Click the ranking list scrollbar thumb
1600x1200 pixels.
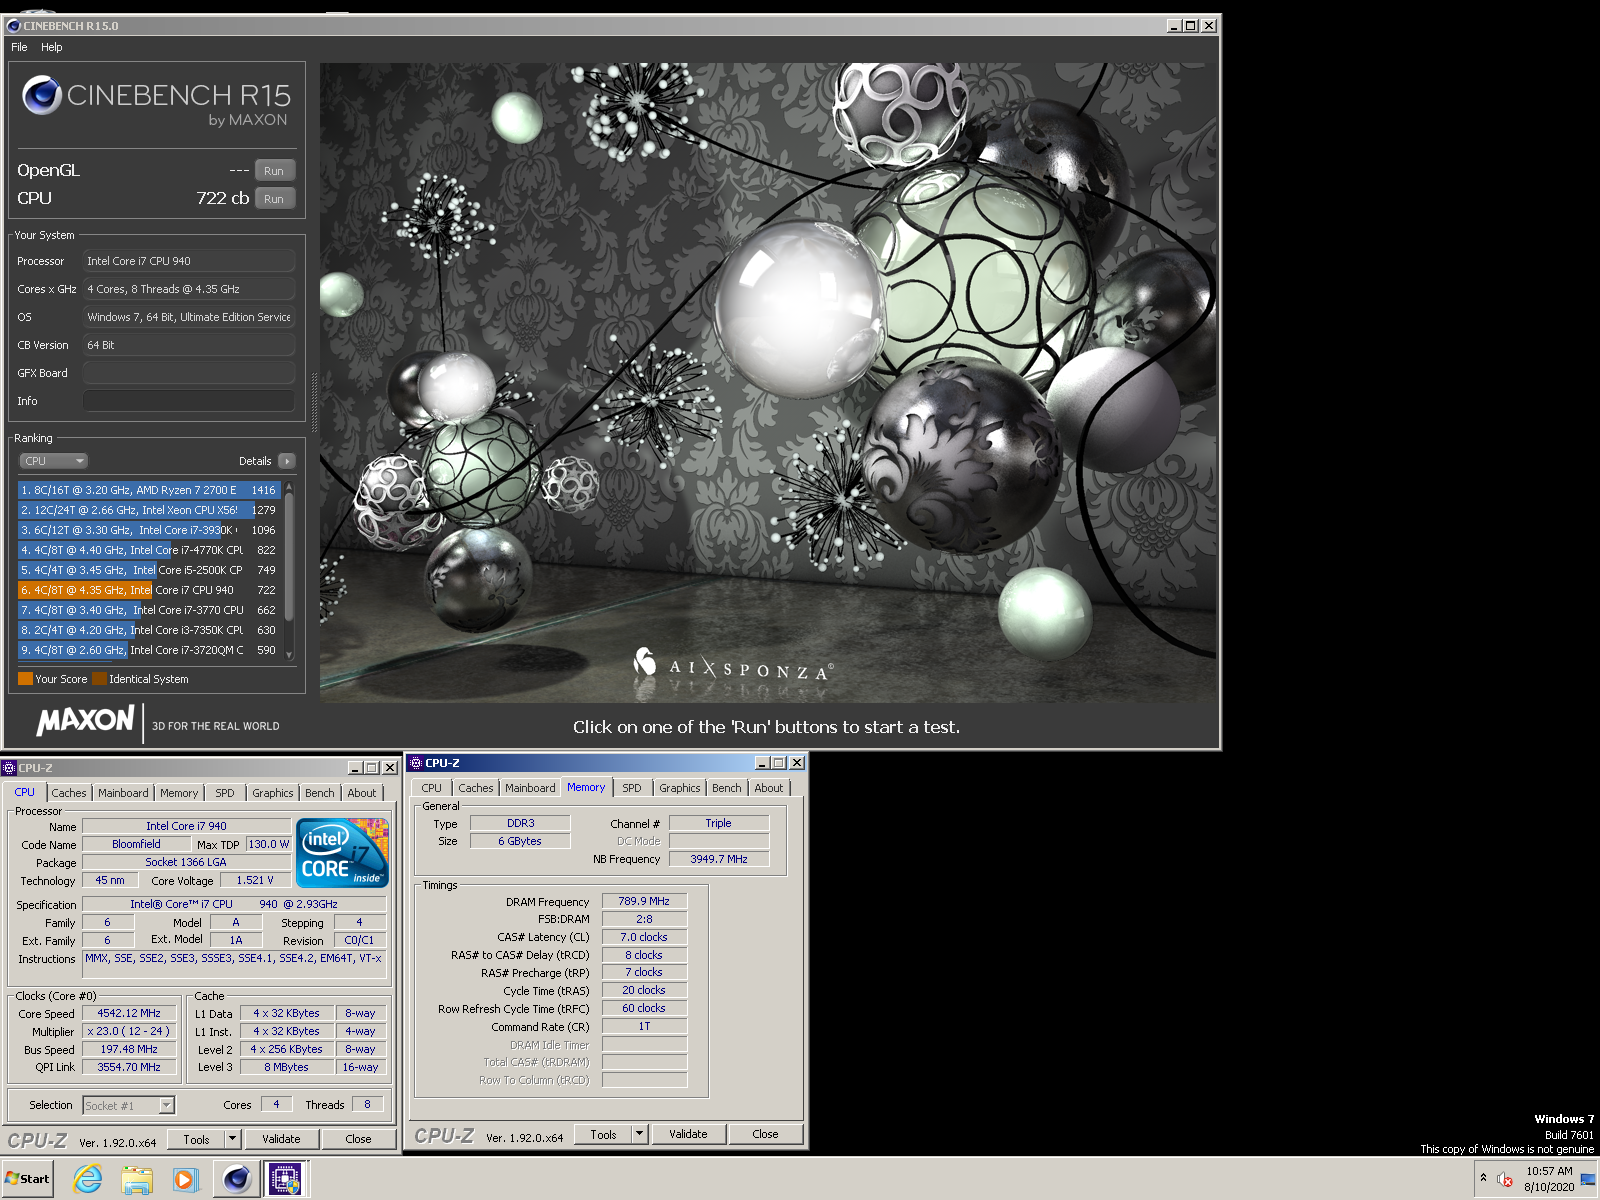coord(289,555)
